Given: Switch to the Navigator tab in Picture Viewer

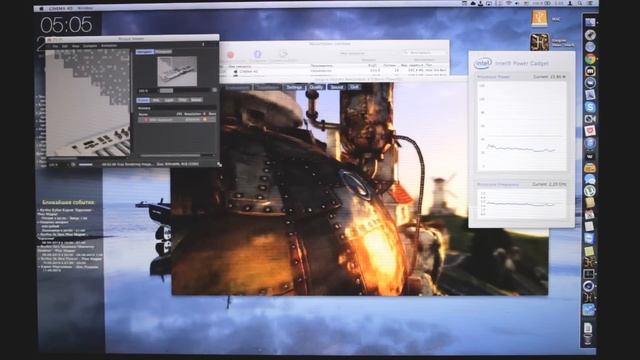Looking at the screenshot, I should click(144, 52).
